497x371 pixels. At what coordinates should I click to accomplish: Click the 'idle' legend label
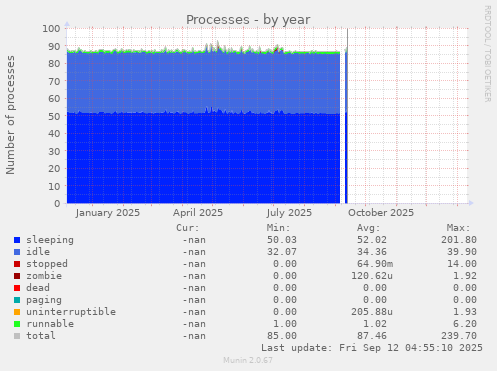click(38, 252)
